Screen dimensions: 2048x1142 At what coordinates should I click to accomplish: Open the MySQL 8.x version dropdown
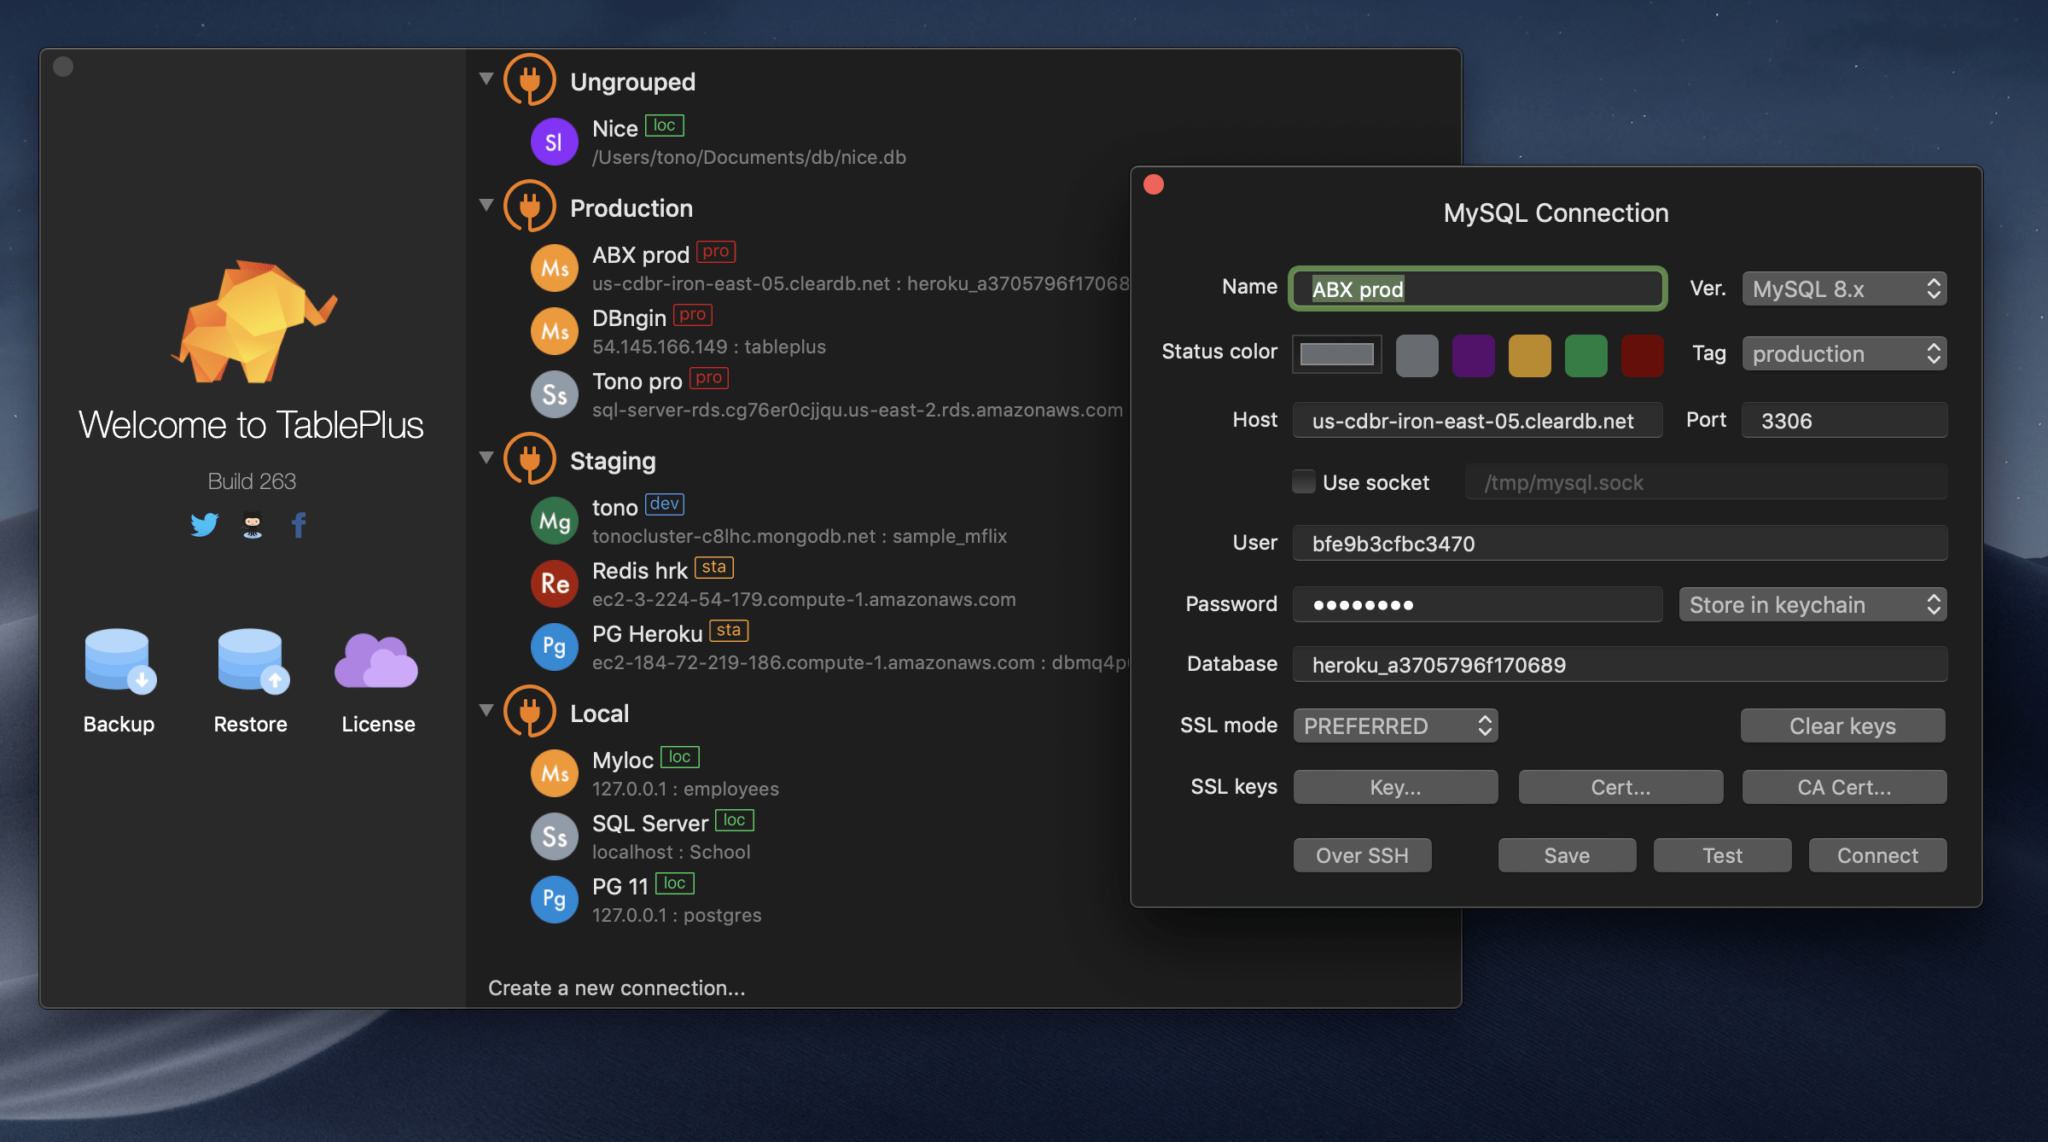[1844, 289]
